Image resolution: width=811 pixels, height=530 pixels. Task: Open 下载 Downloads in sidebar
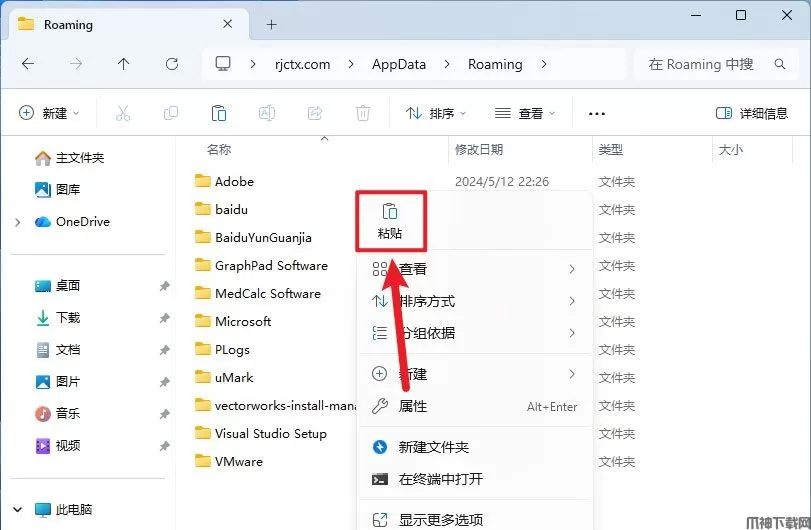[x=57, y=317]
